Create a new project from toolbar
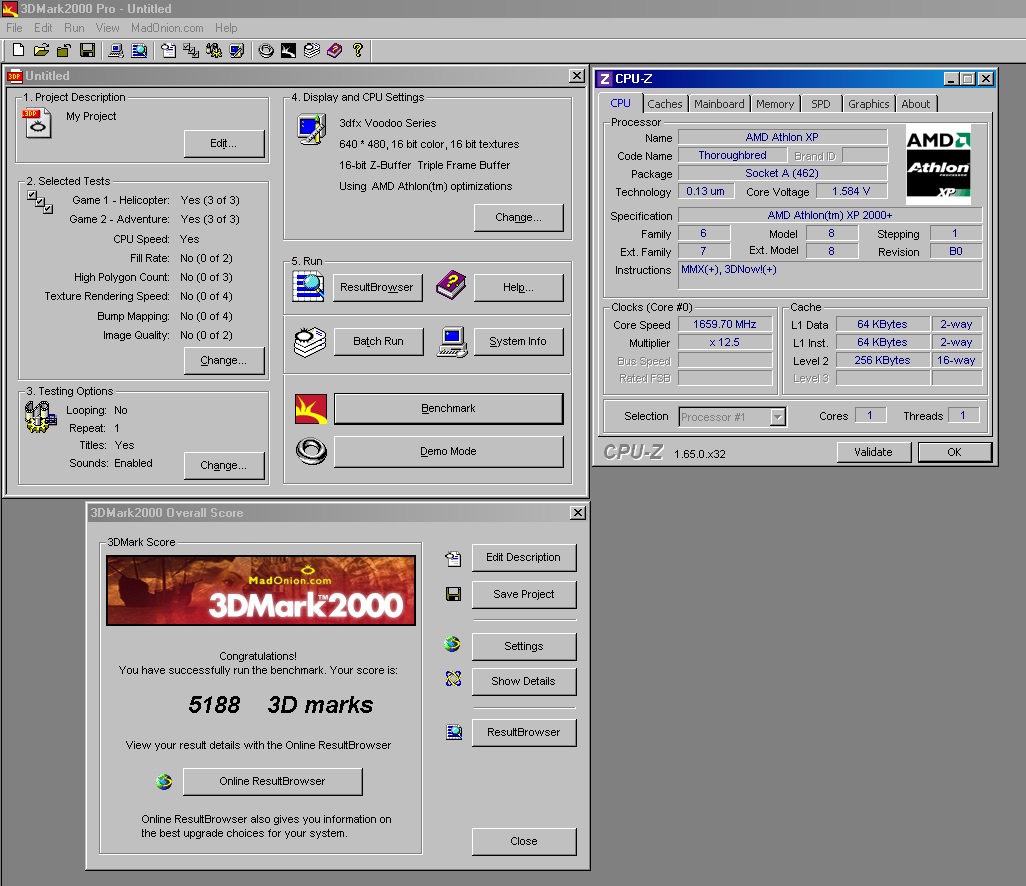1026x886 pixels. [18, 50]
